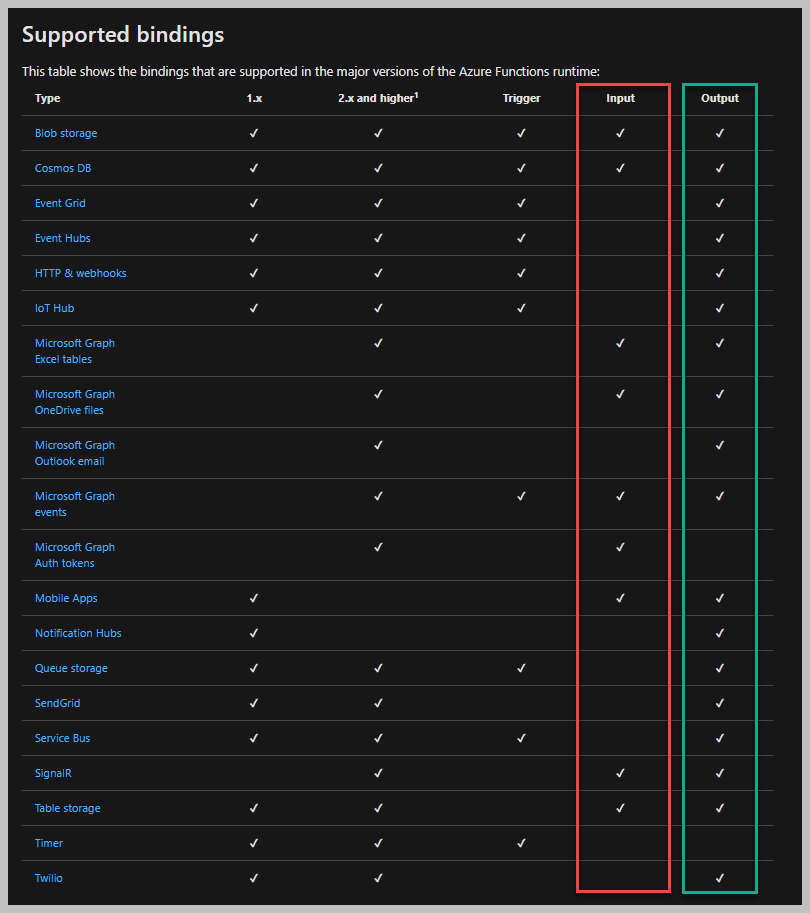Viewport: 810px width, 913px height.
Task: Open the Twilio binding link
Action: (x=48, y=878)
